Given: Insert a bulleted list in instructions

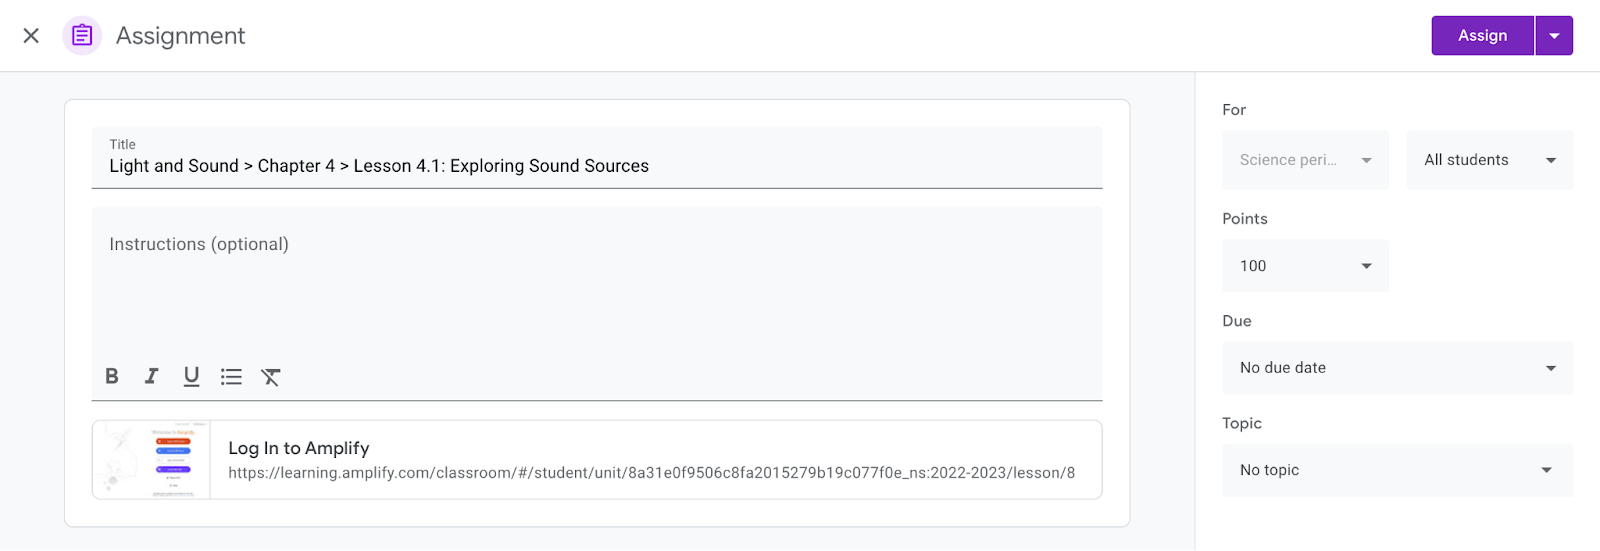Looking at the screenshot, I should (231, 376).
